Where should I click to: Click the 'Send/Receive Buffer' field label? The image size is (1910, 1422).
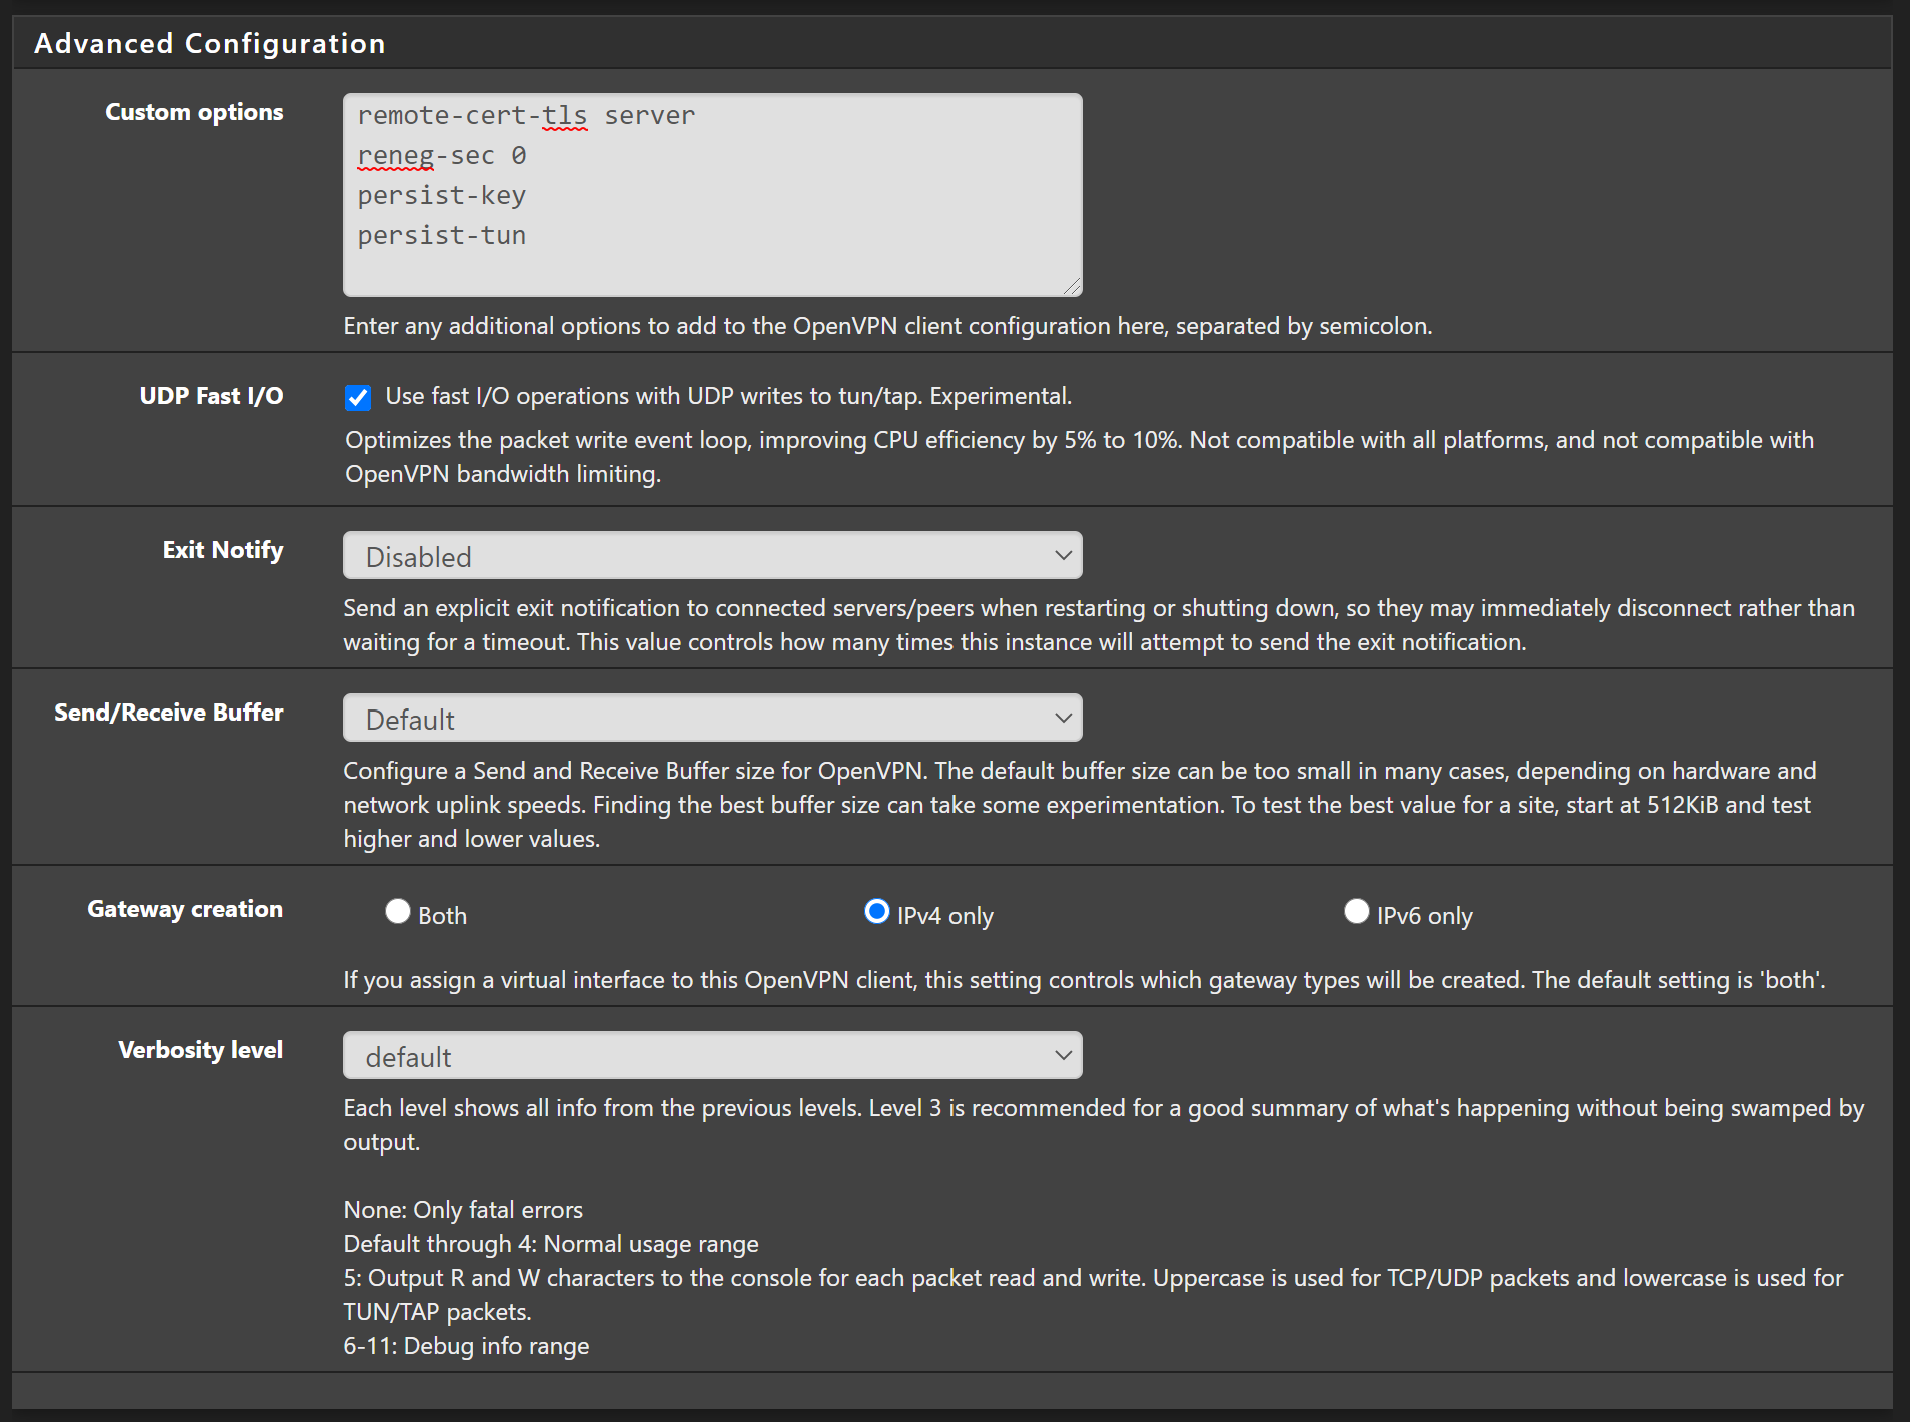pos(169,712)
